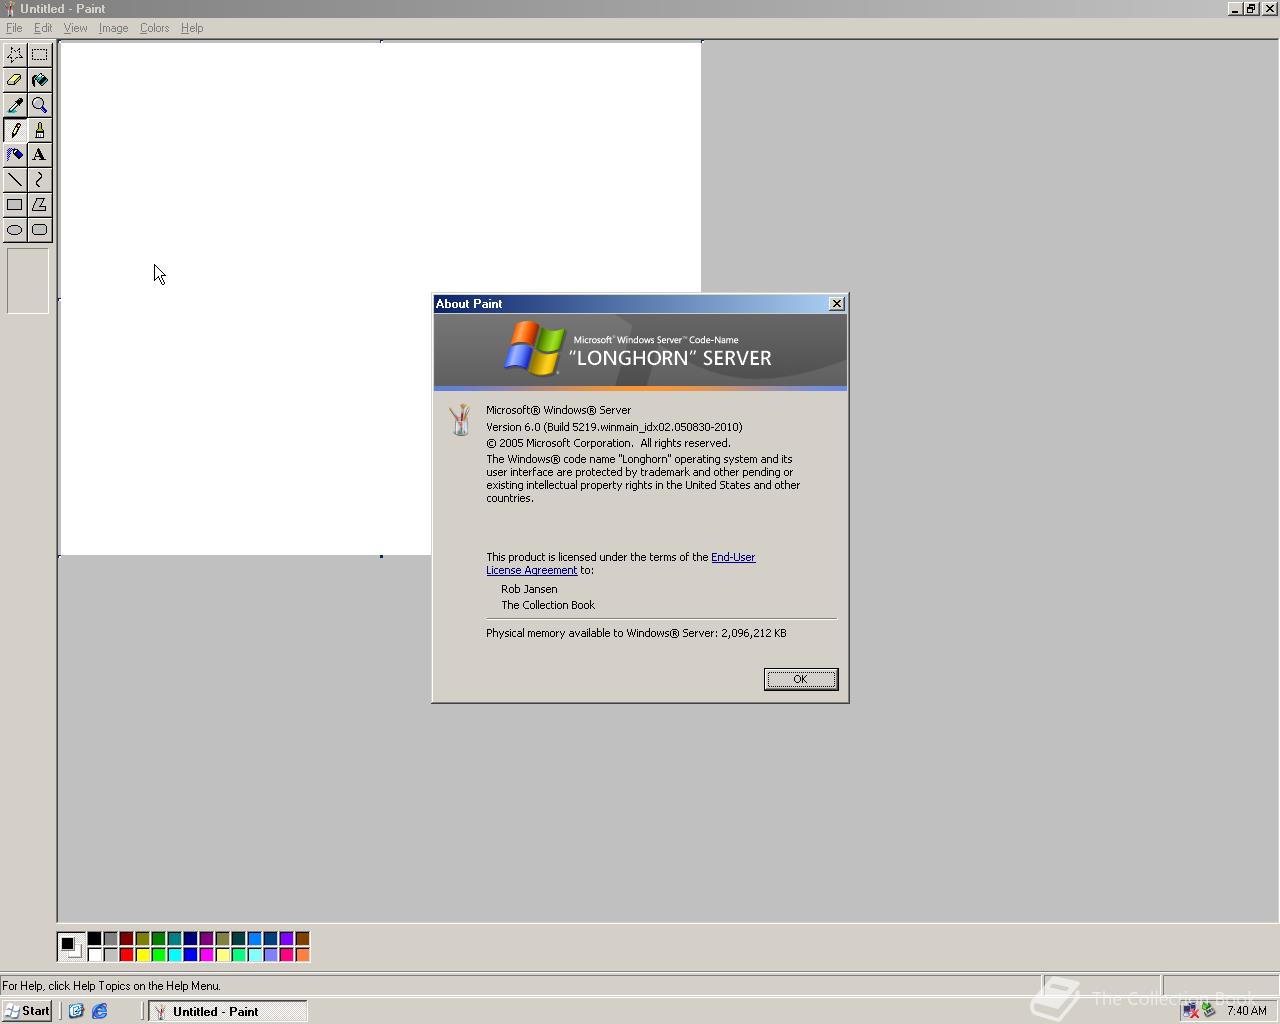The height and width of the screenshot is (1024, 1280).
Task: Select the rectangular Select tool
Action: point(39,55)
